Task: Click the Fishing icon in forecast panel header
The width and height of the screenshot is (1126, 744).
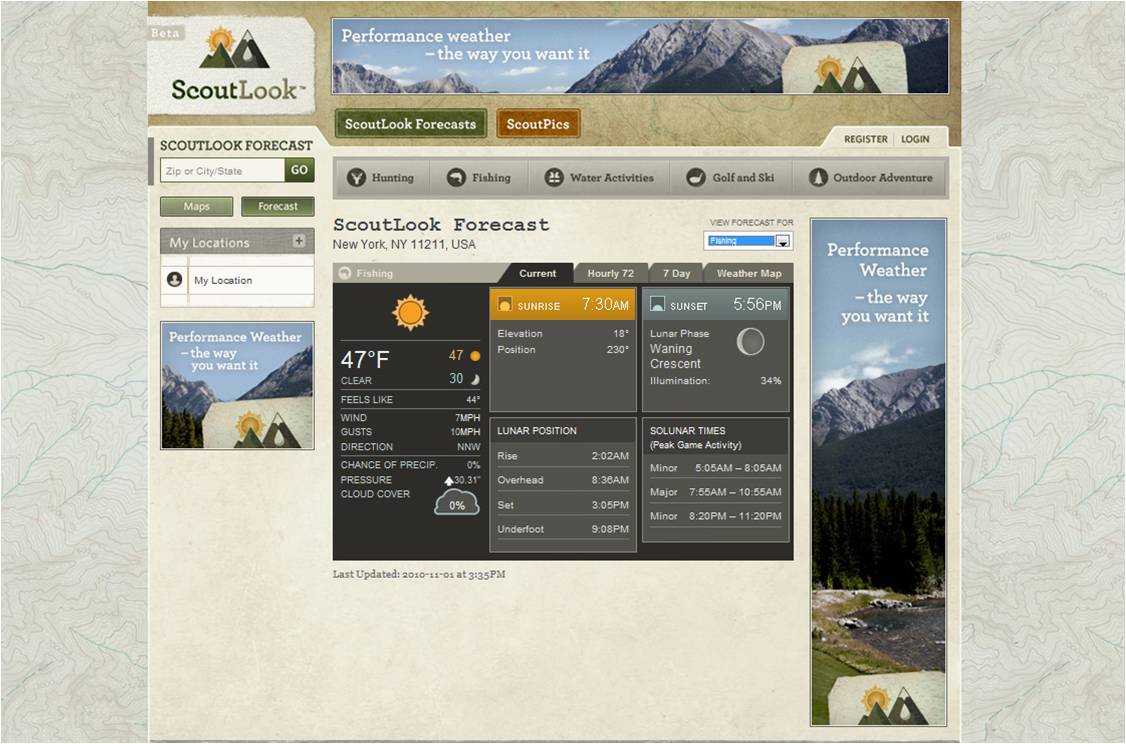Action: (x=345, y=273)
